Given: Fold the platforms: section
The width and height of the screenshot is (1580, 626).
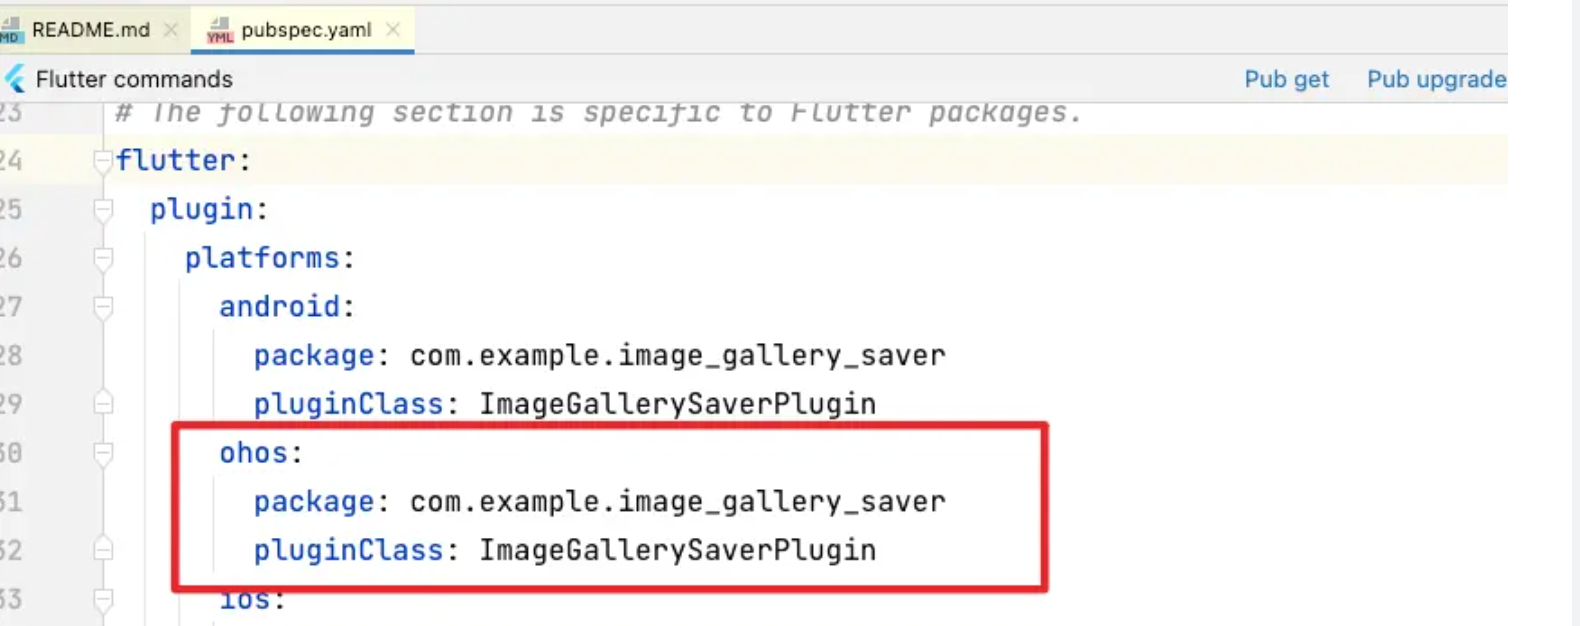Looking at the screenshot, I should pyautogui.click(x=102, y=258).
